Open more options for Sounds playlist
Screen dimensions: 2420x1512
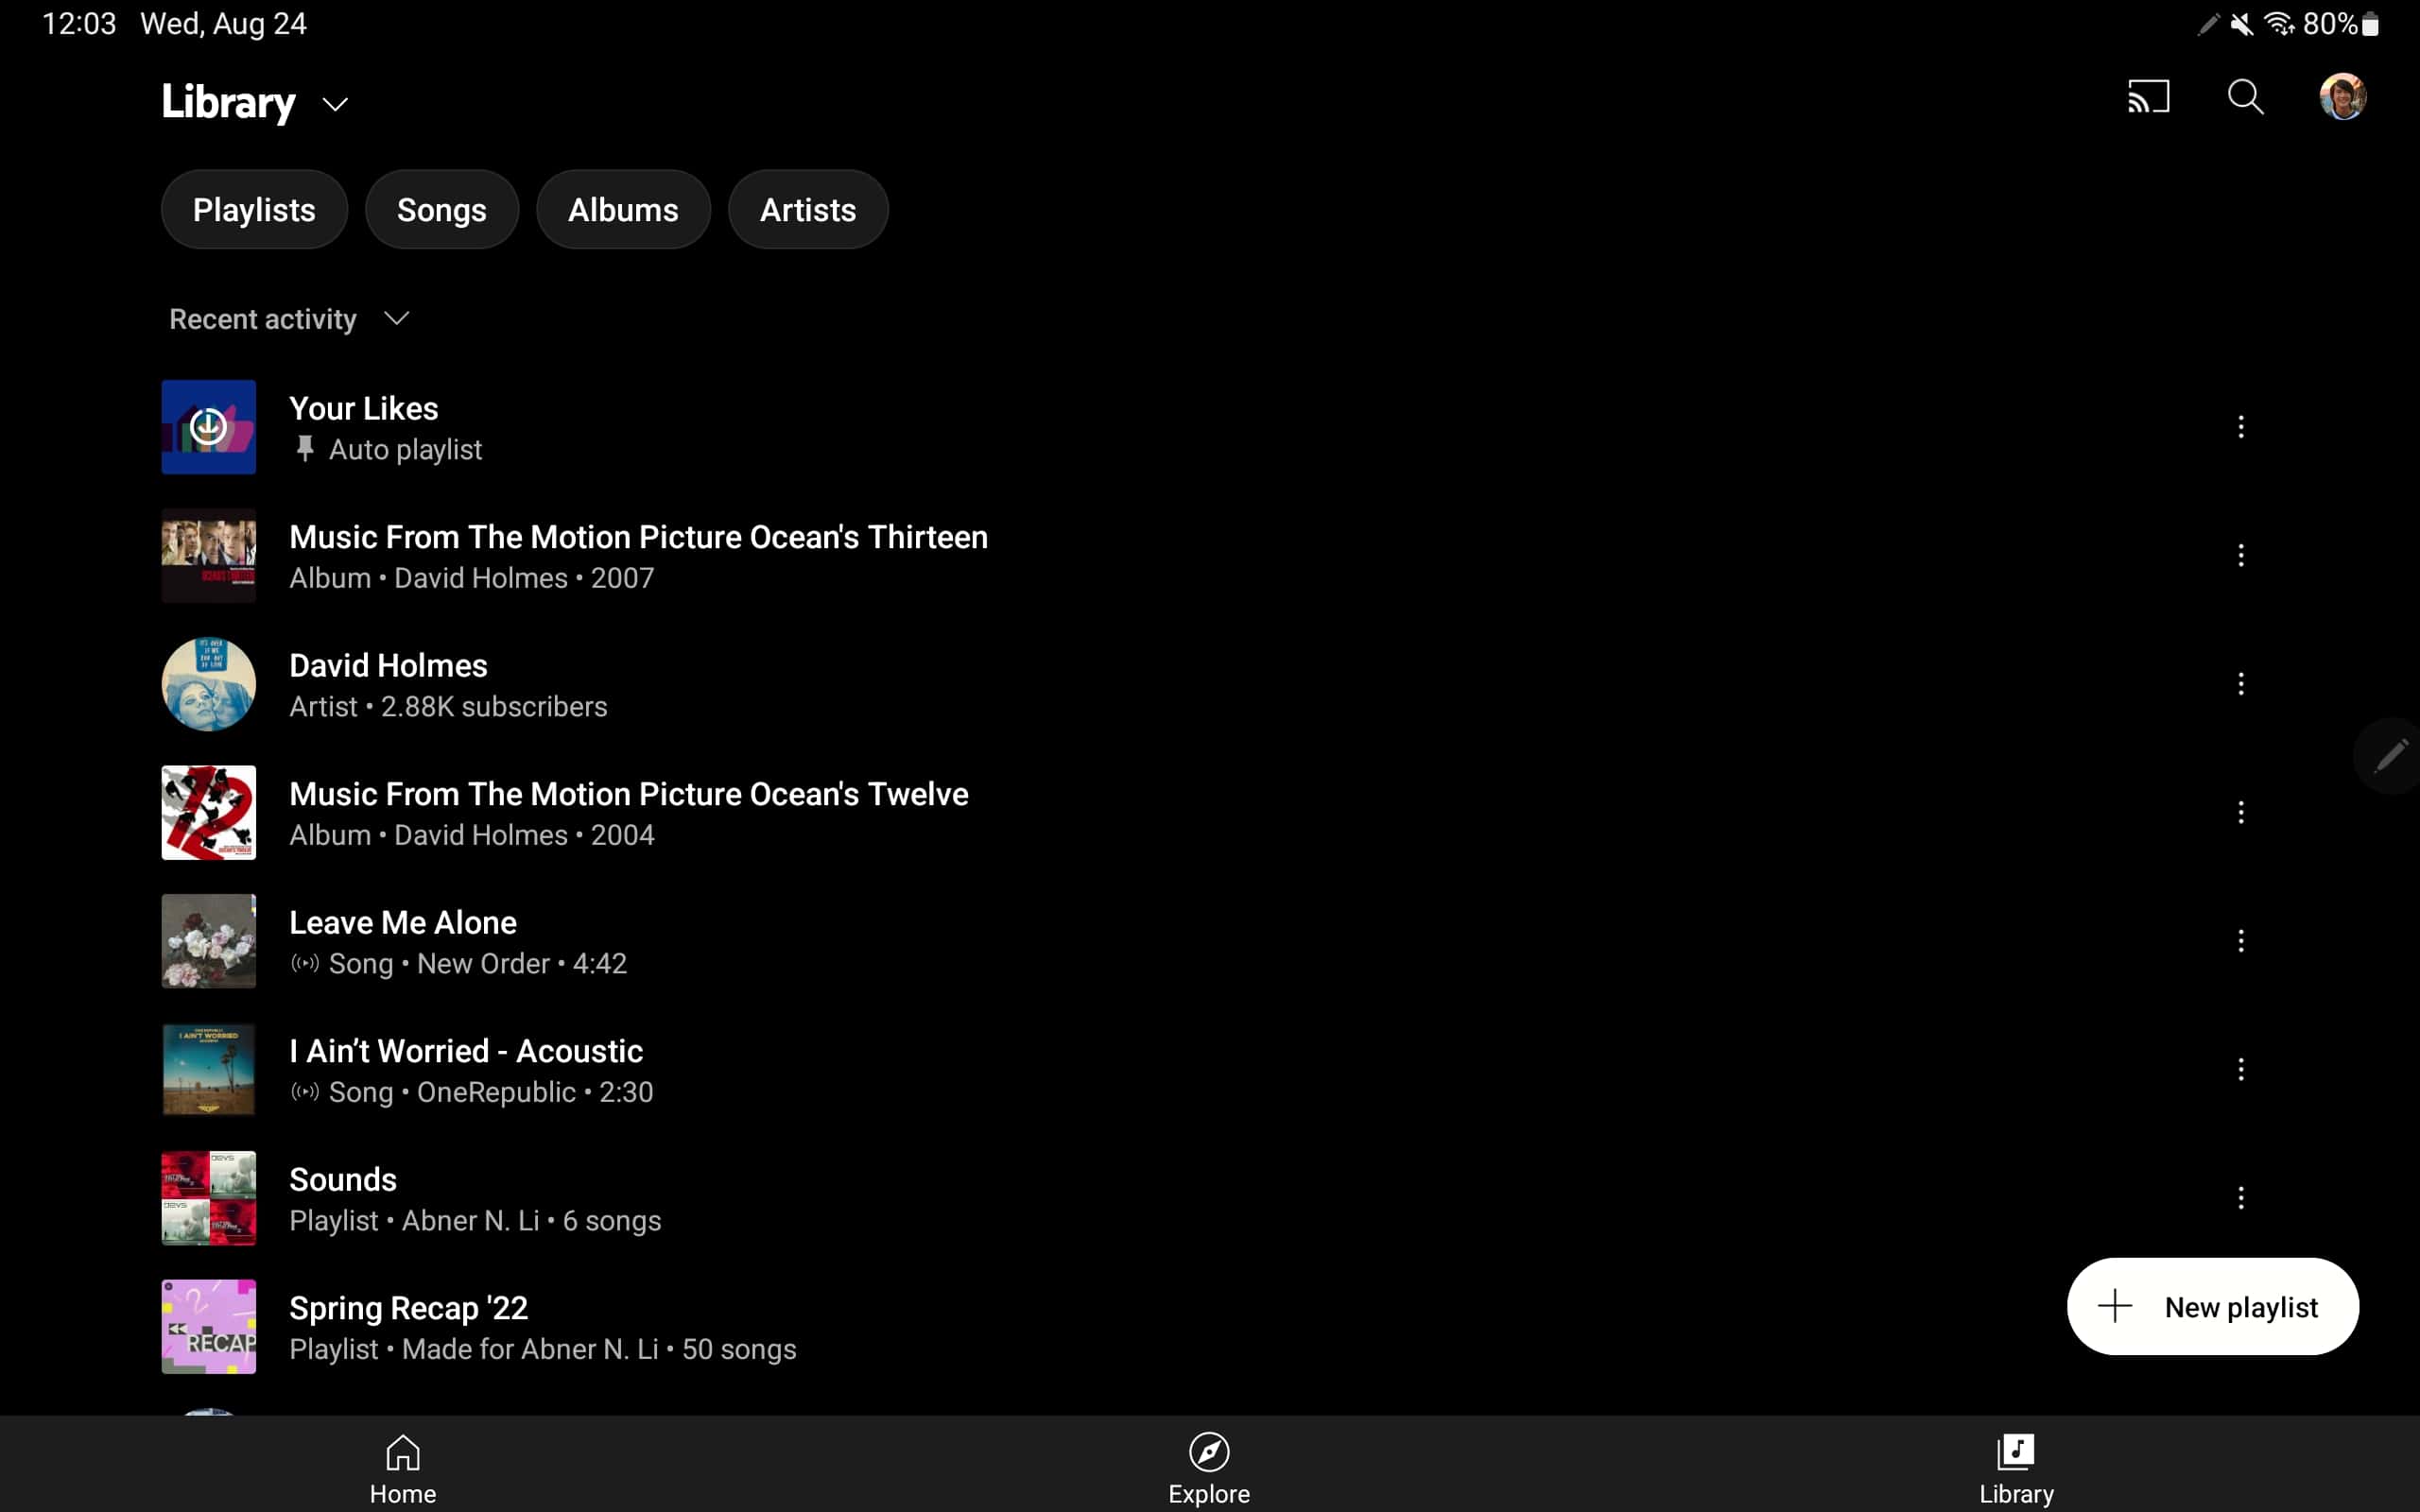(2240, 1198)
